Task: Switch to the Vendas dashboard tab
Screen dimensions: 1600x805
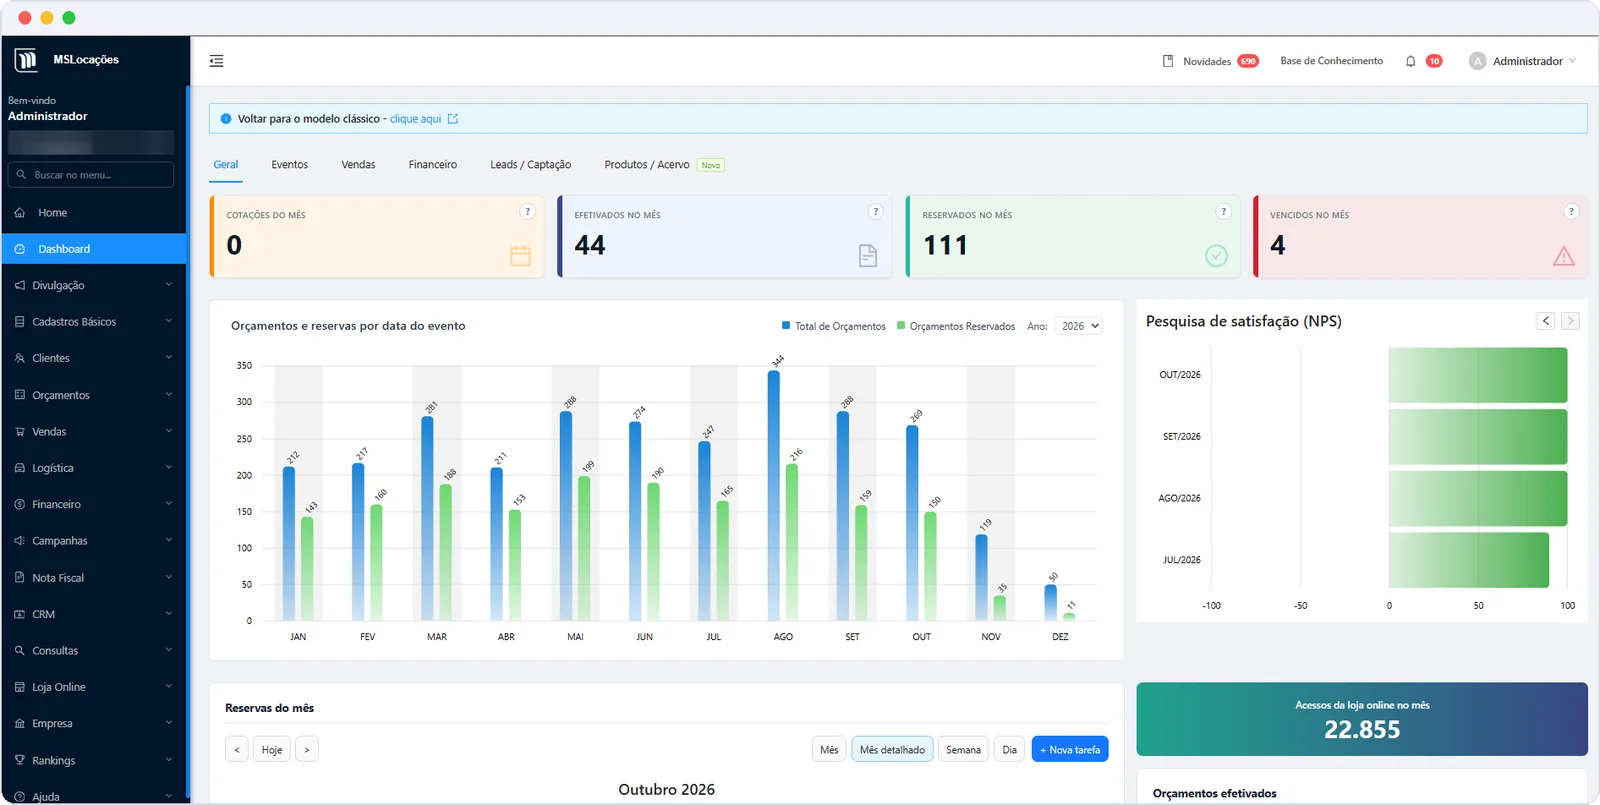Action: coord(358,165)
